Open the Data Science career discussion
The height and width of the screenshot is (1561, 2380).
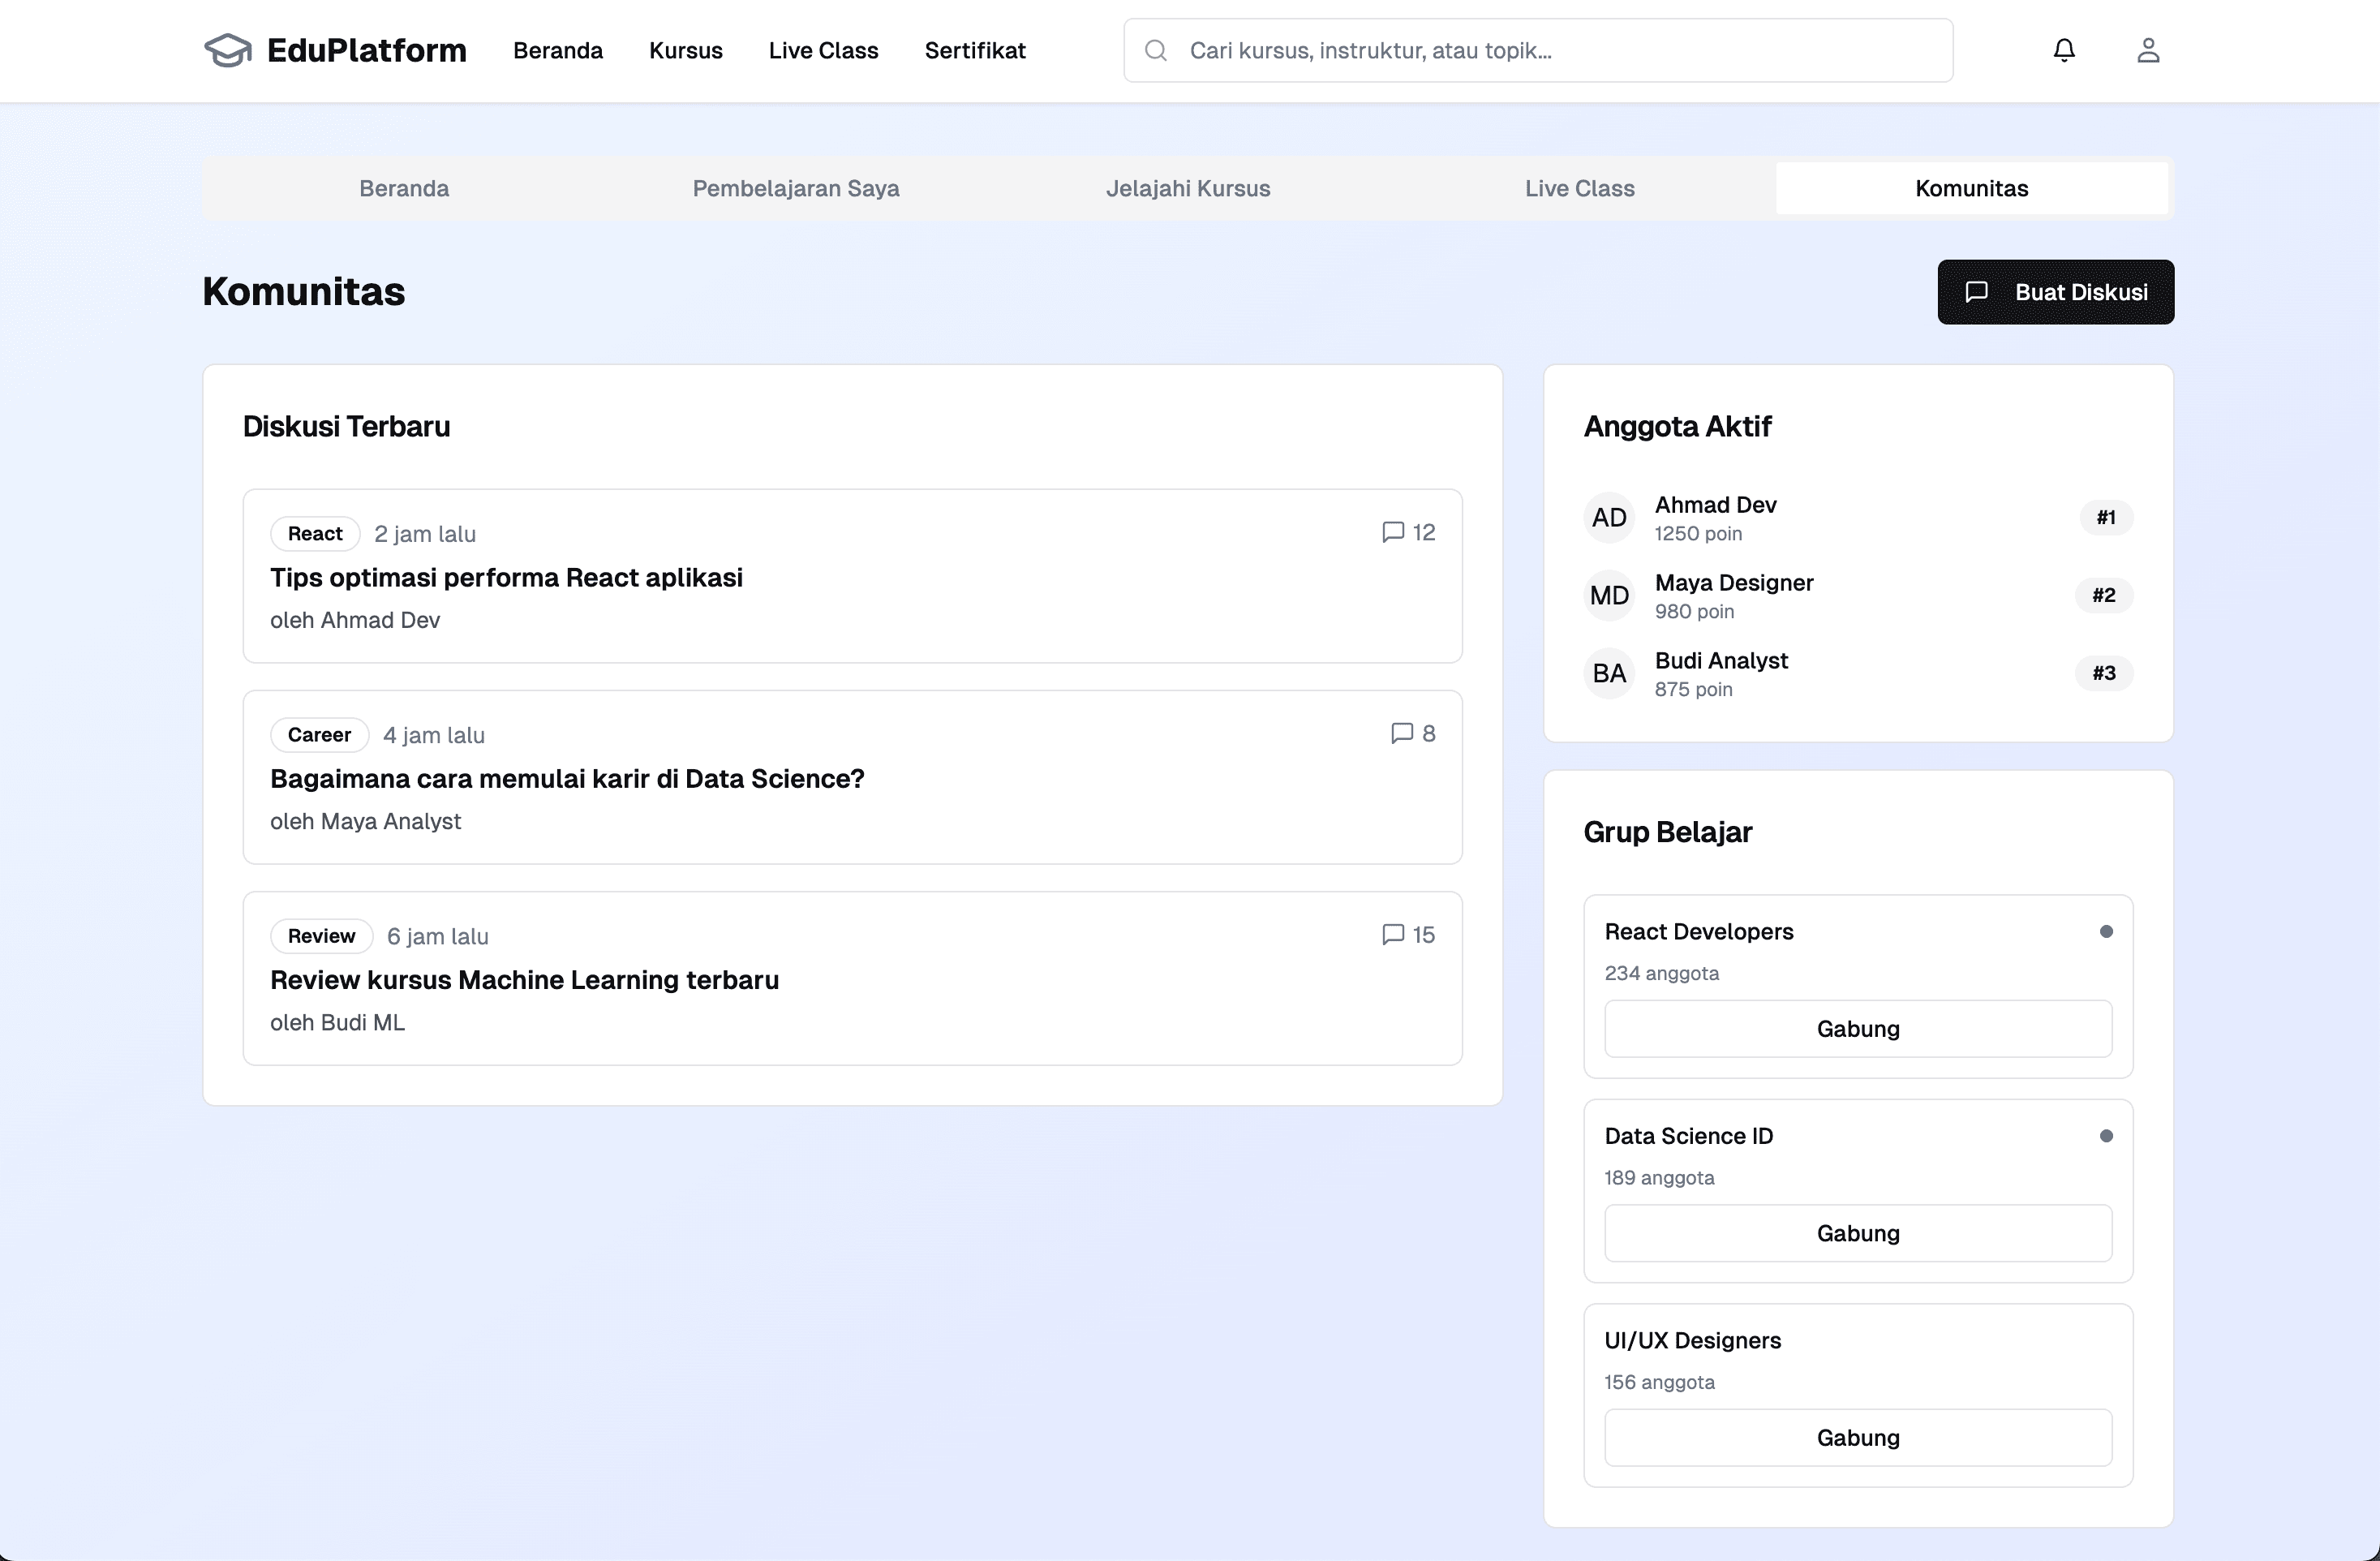[567, 779]
